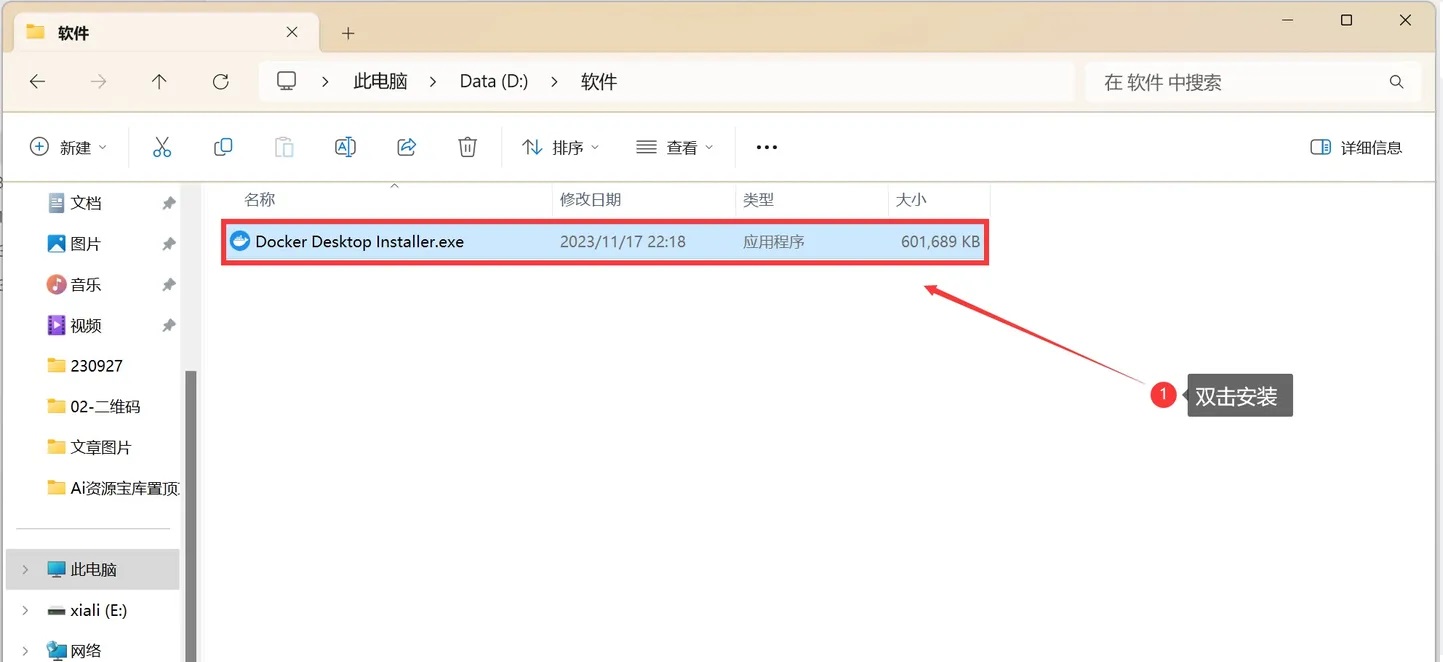1443x662 pixels.
Task: Click the Cut scissors icon
Action: [x=162, y=147]
